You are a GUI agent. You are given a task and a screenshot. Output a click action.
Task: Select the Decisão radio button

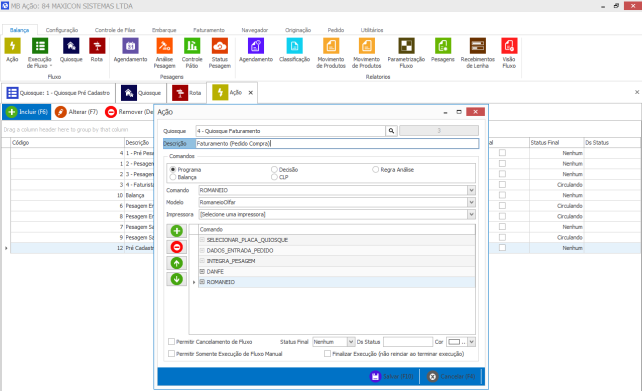274,170
